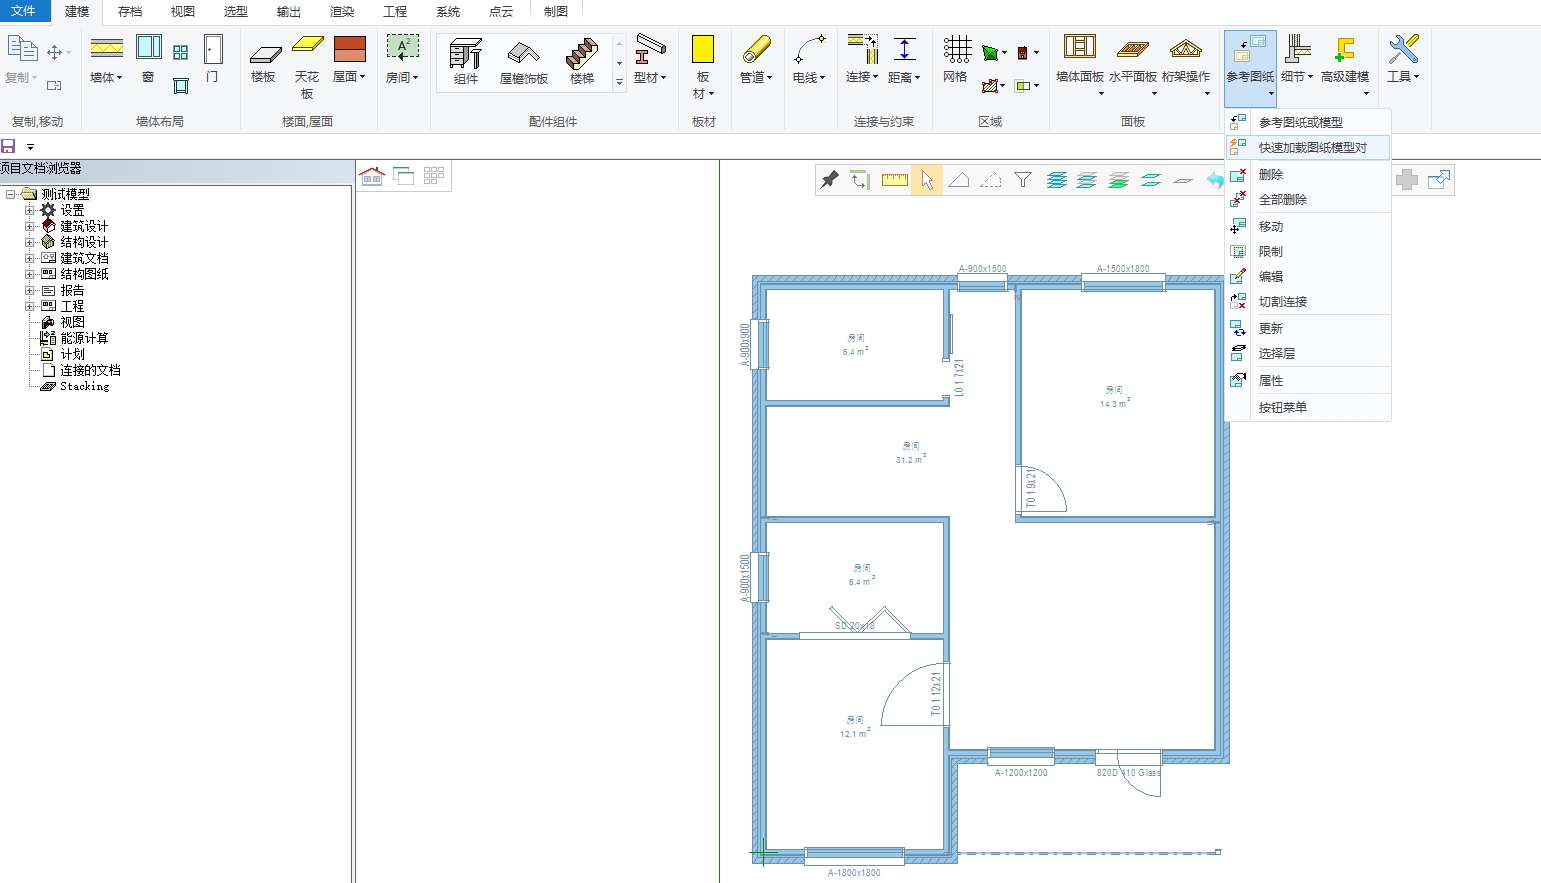
Task: Expand the 结构设计 tree node
Action: pos(29,242)
